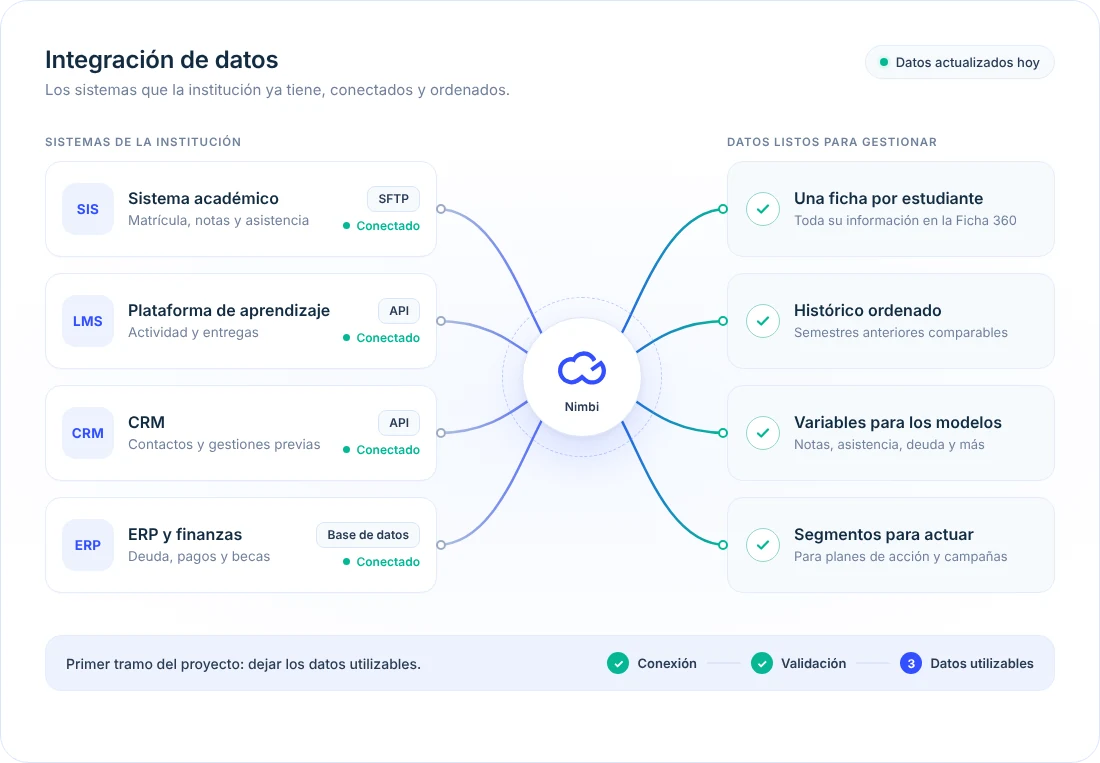The height and width of the screenshot is (763, 1100).
Task: Click Actividad y entregas description
Action: pyautogui.click(x=194, y=332)
